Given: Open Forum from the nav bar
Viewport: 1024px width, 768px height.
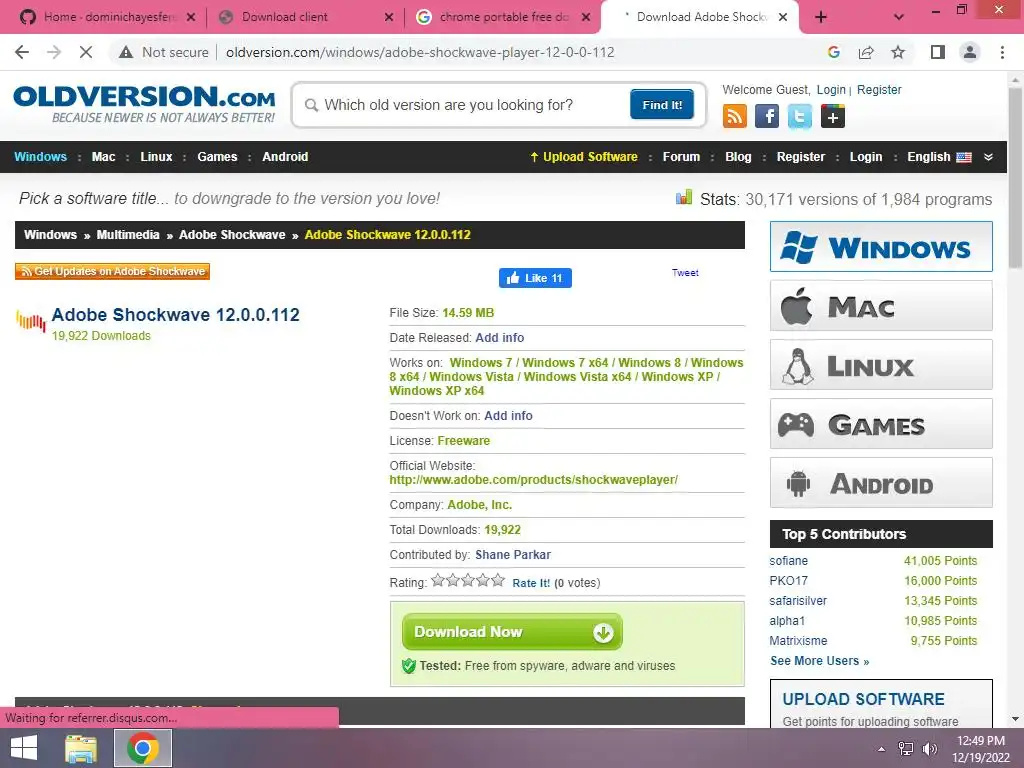Looking at the screenshot, I should point(681,157).
